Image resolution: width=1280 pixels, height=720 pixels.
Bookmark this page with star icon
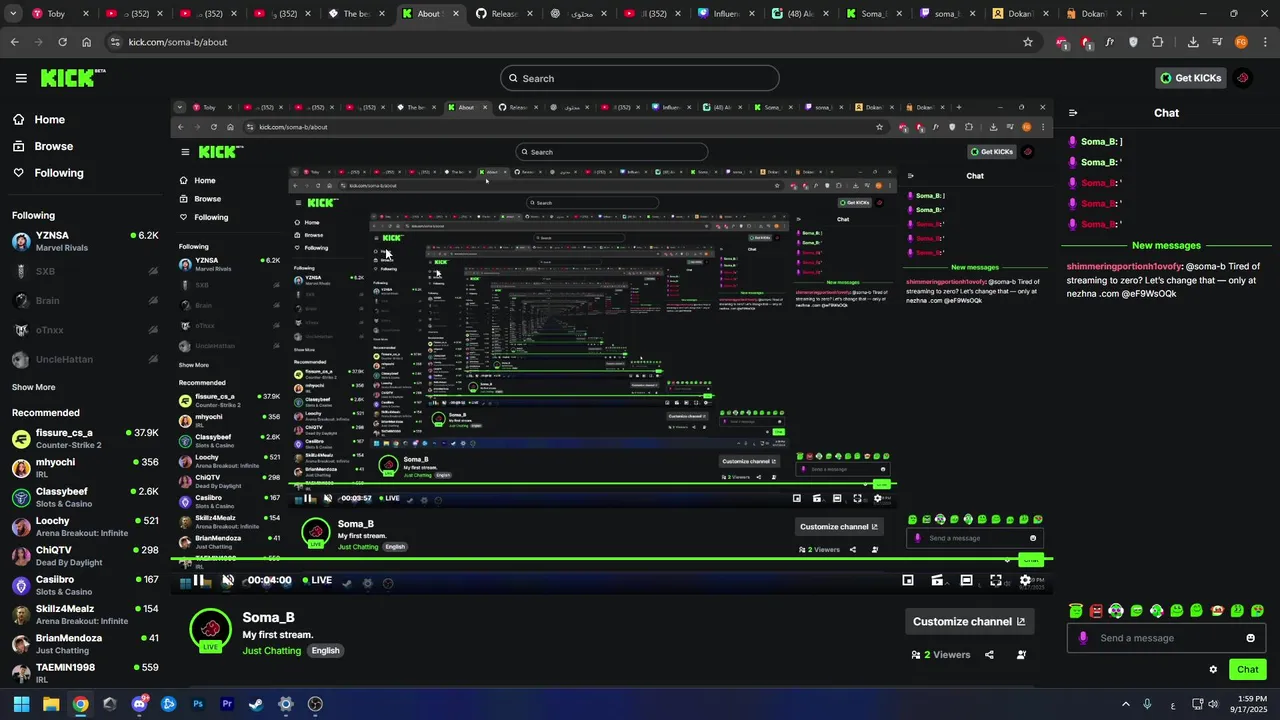point(1027,42)
